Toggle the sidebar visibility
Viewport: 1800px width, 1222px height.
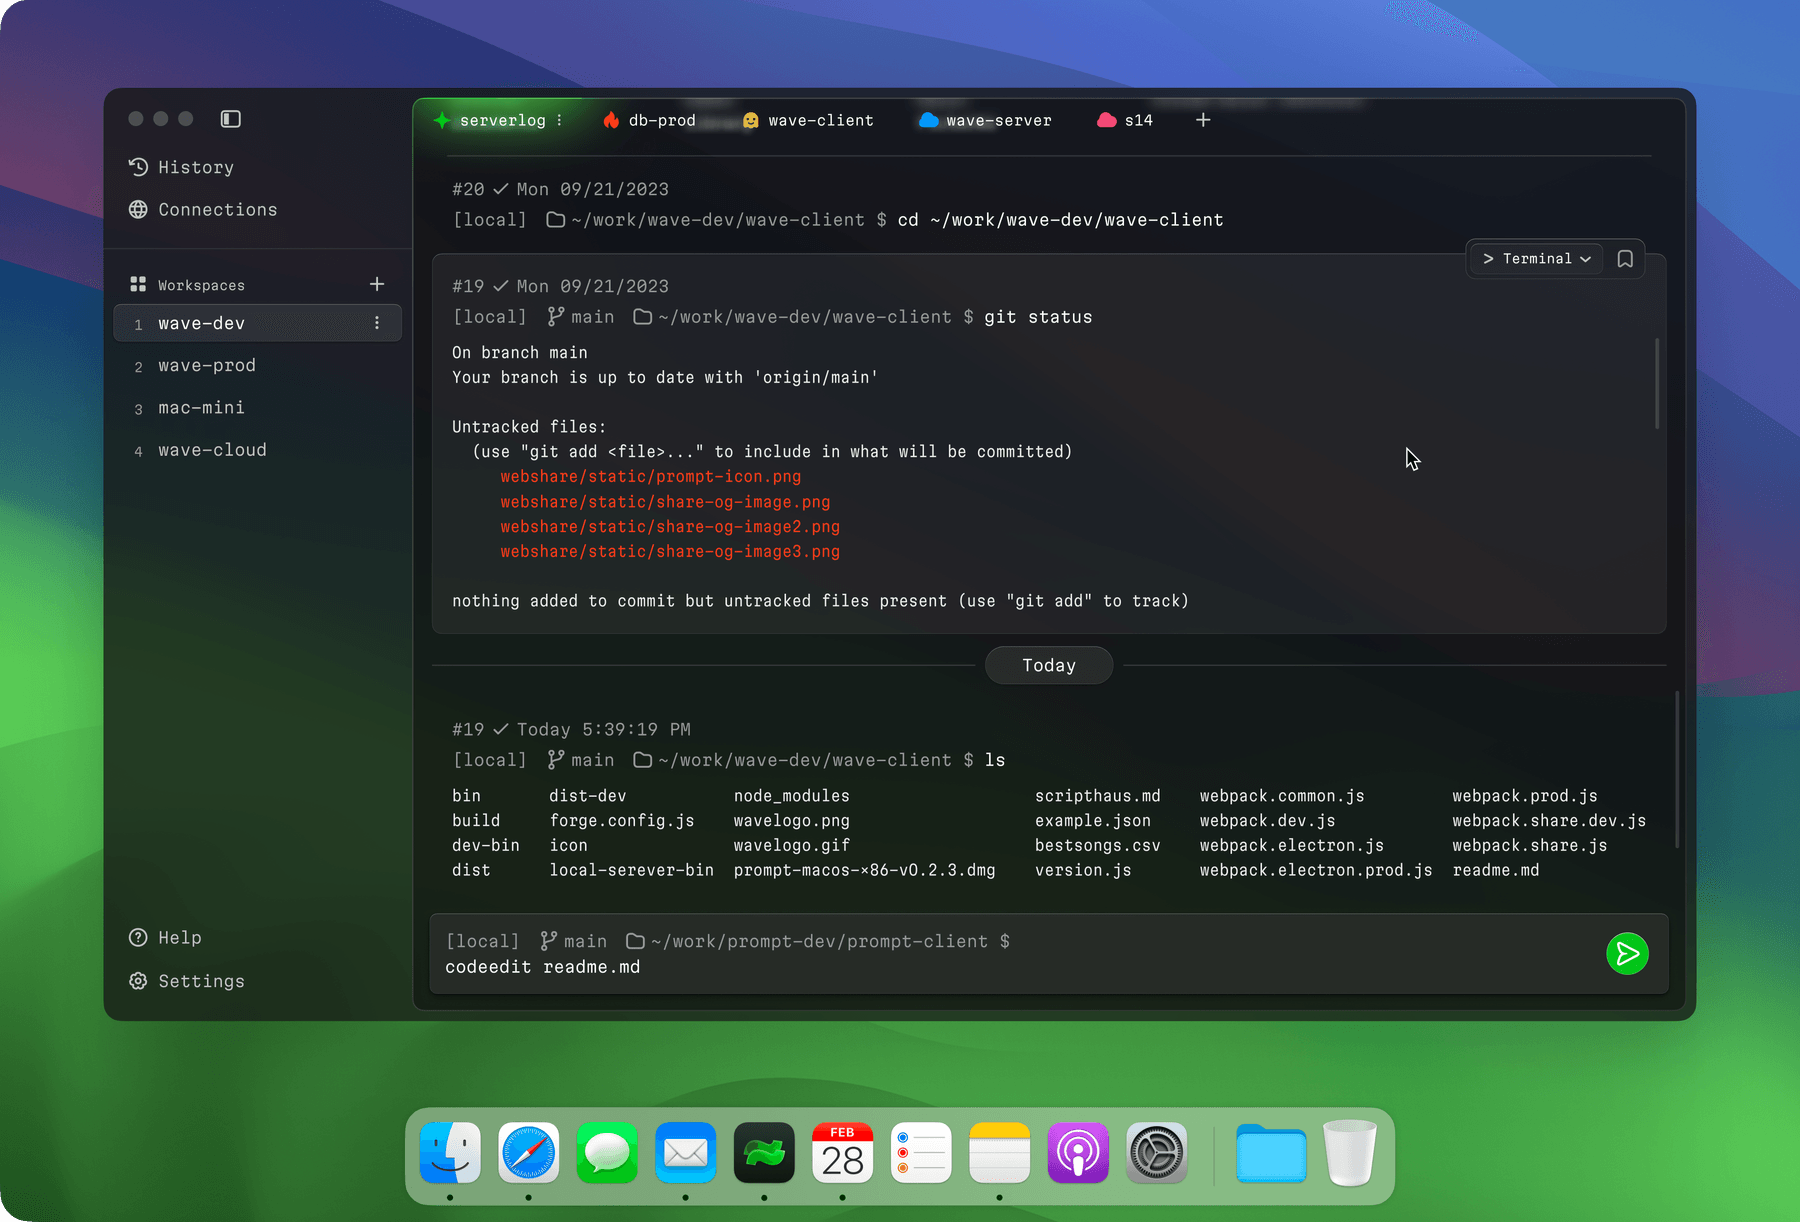tap(230, 118)
